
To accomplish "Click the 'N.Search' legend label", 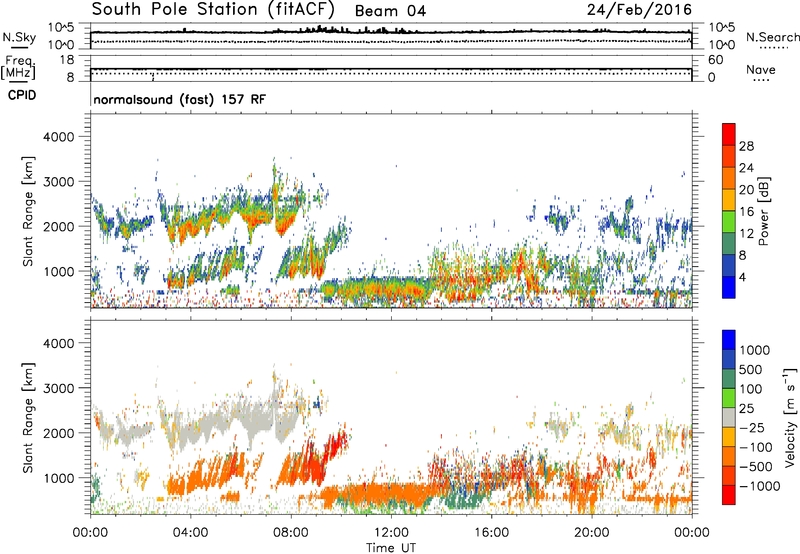I will (x=772, y=37).
